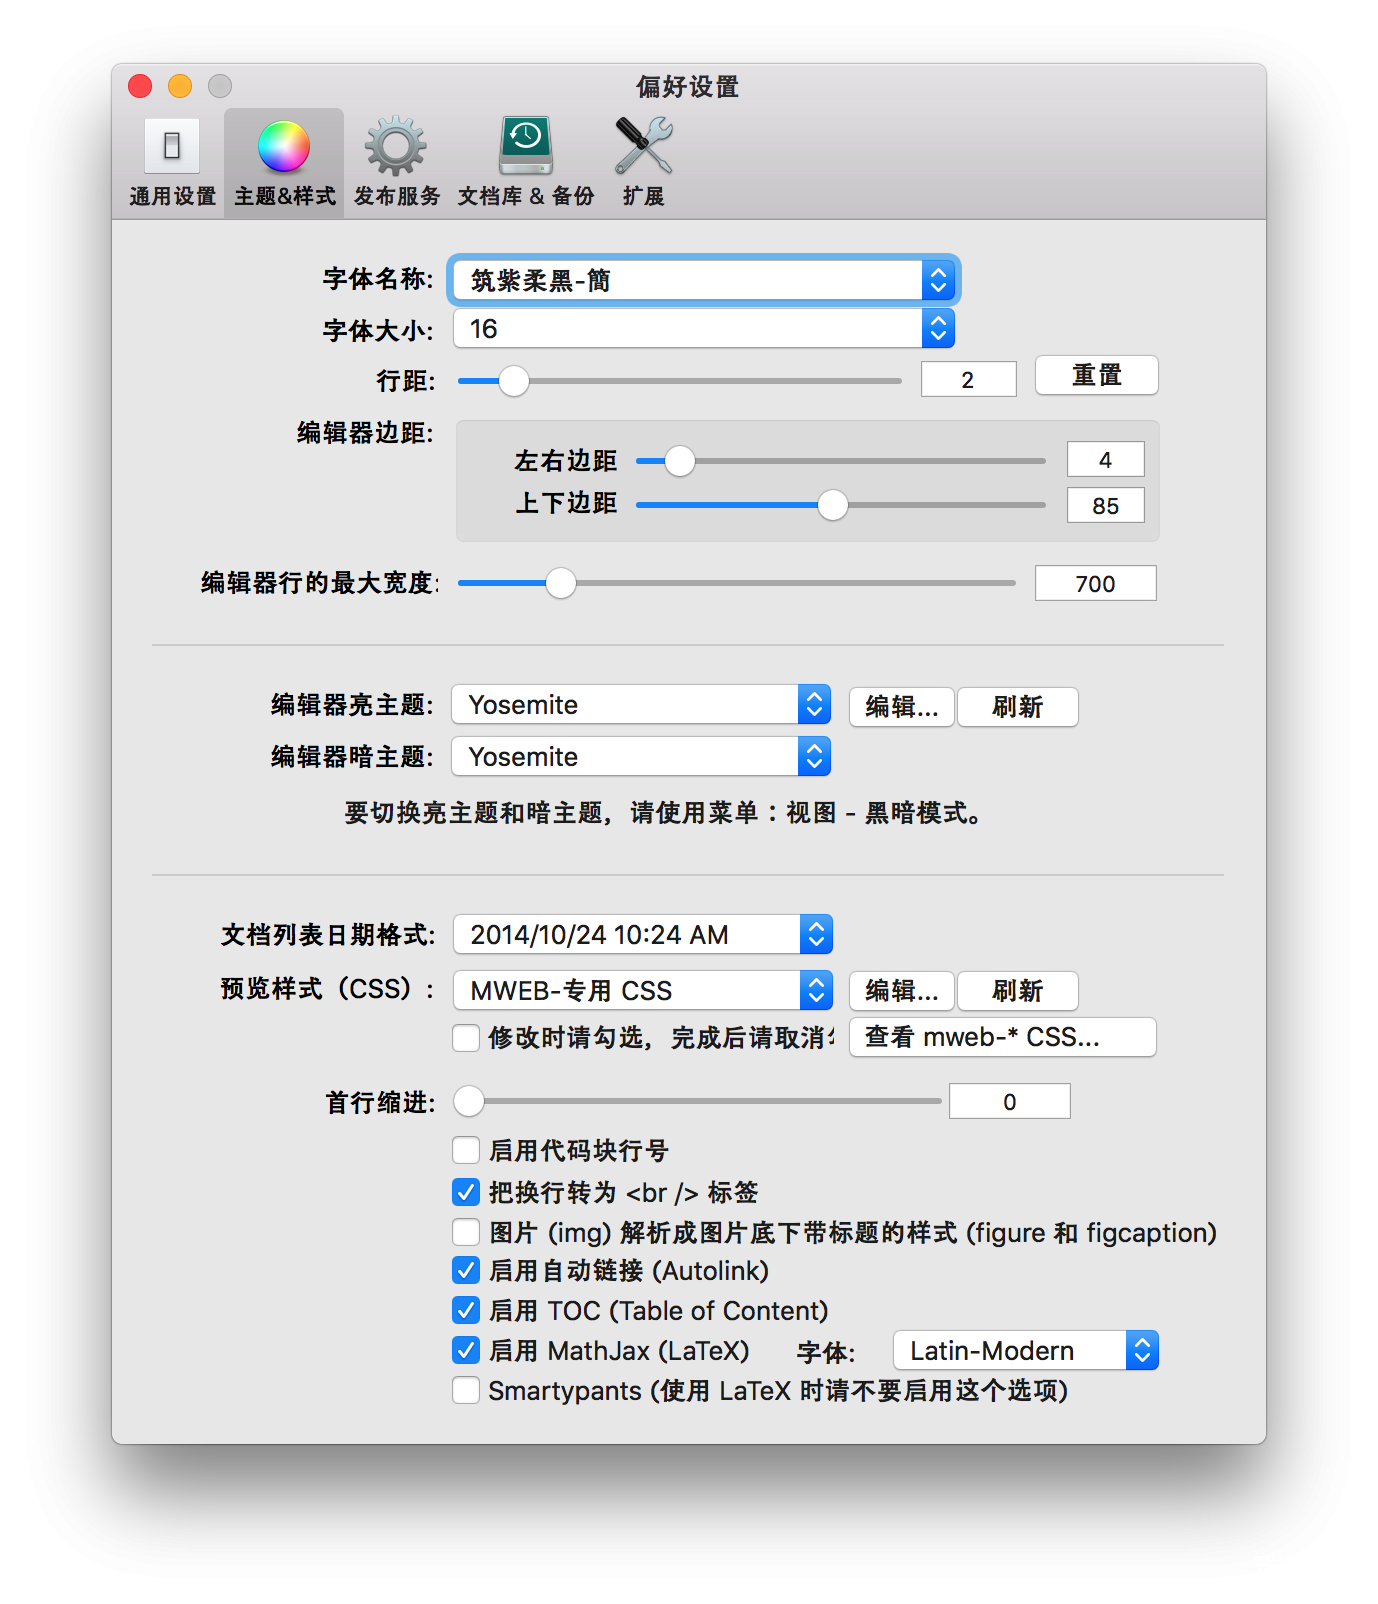Click the 字体大小 text field showing 16
The width and height of the screenshot is (1378, 1604).
[x=688, y=328]
